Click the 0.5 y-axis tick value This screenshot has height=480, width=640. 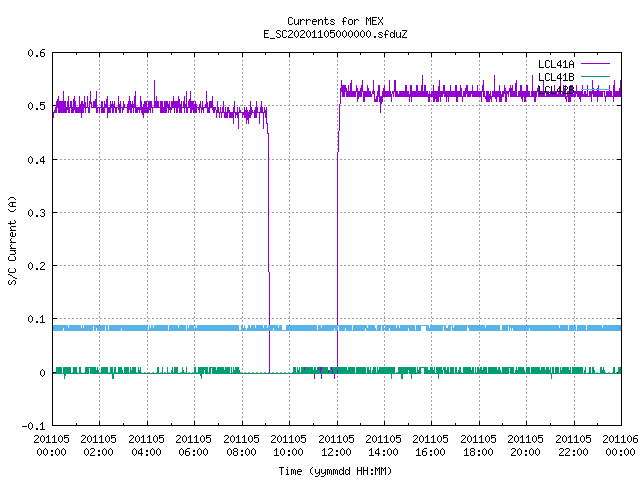click(x=36, y=106)
